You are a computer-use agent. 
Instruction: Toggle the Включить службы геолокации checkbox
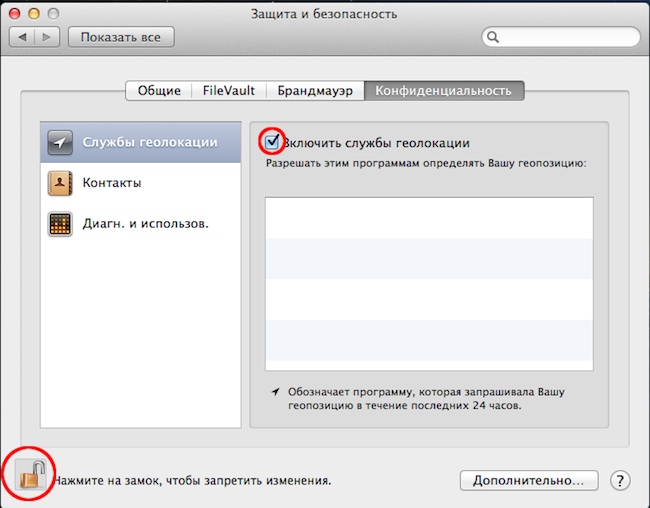271,142
